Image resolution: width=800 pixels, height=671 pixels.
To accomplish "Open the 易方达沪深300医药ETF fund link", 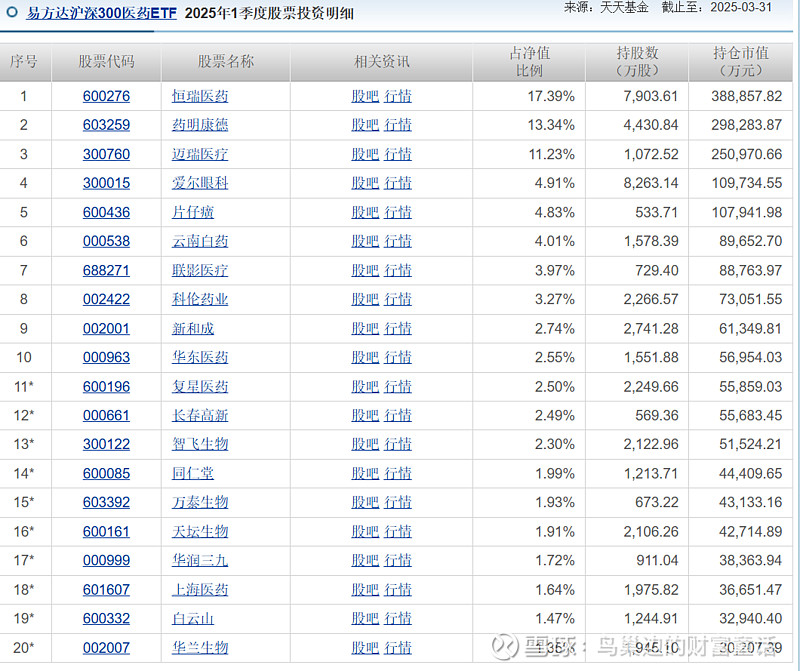I will point(102,13).
